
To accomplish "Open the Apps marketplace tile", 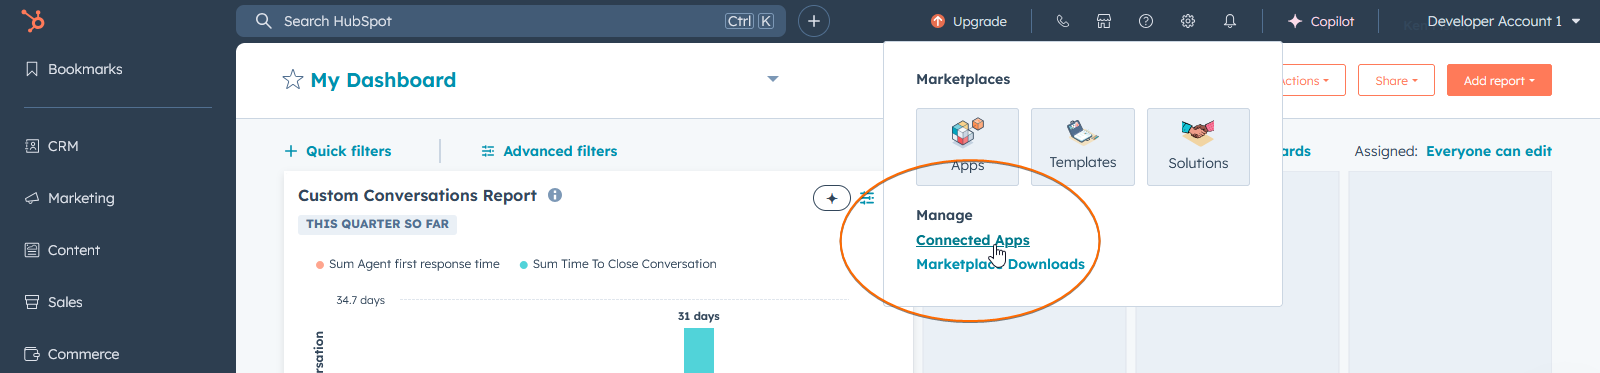I will 967,146.
